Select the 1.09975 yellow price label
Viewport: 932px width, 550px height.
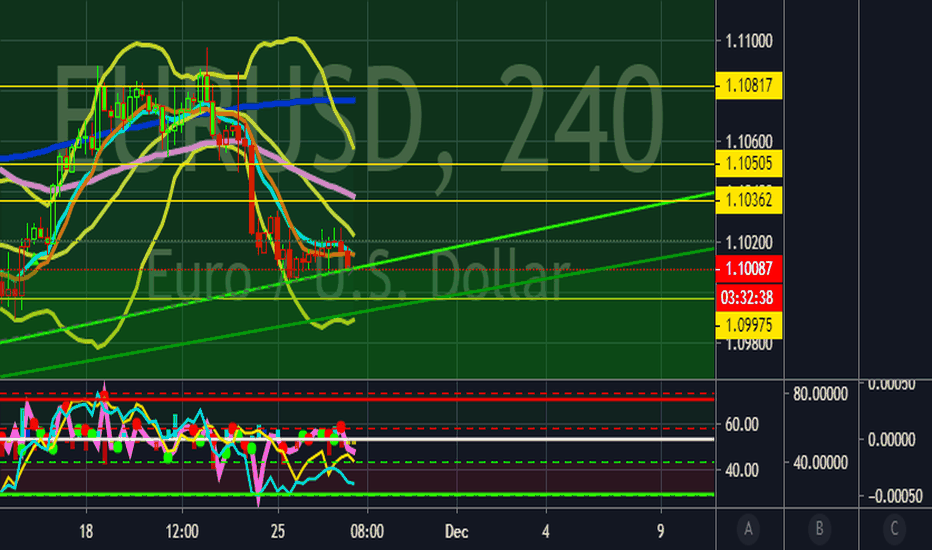point(750,324)
